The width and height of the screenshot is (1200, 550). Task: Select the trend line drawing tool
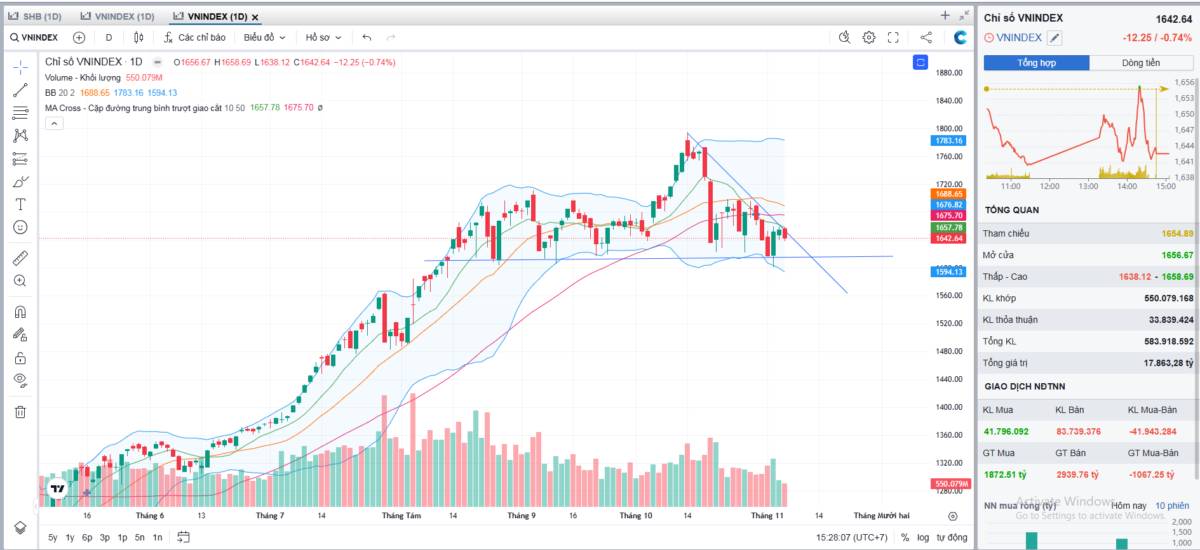coord(20,90)
